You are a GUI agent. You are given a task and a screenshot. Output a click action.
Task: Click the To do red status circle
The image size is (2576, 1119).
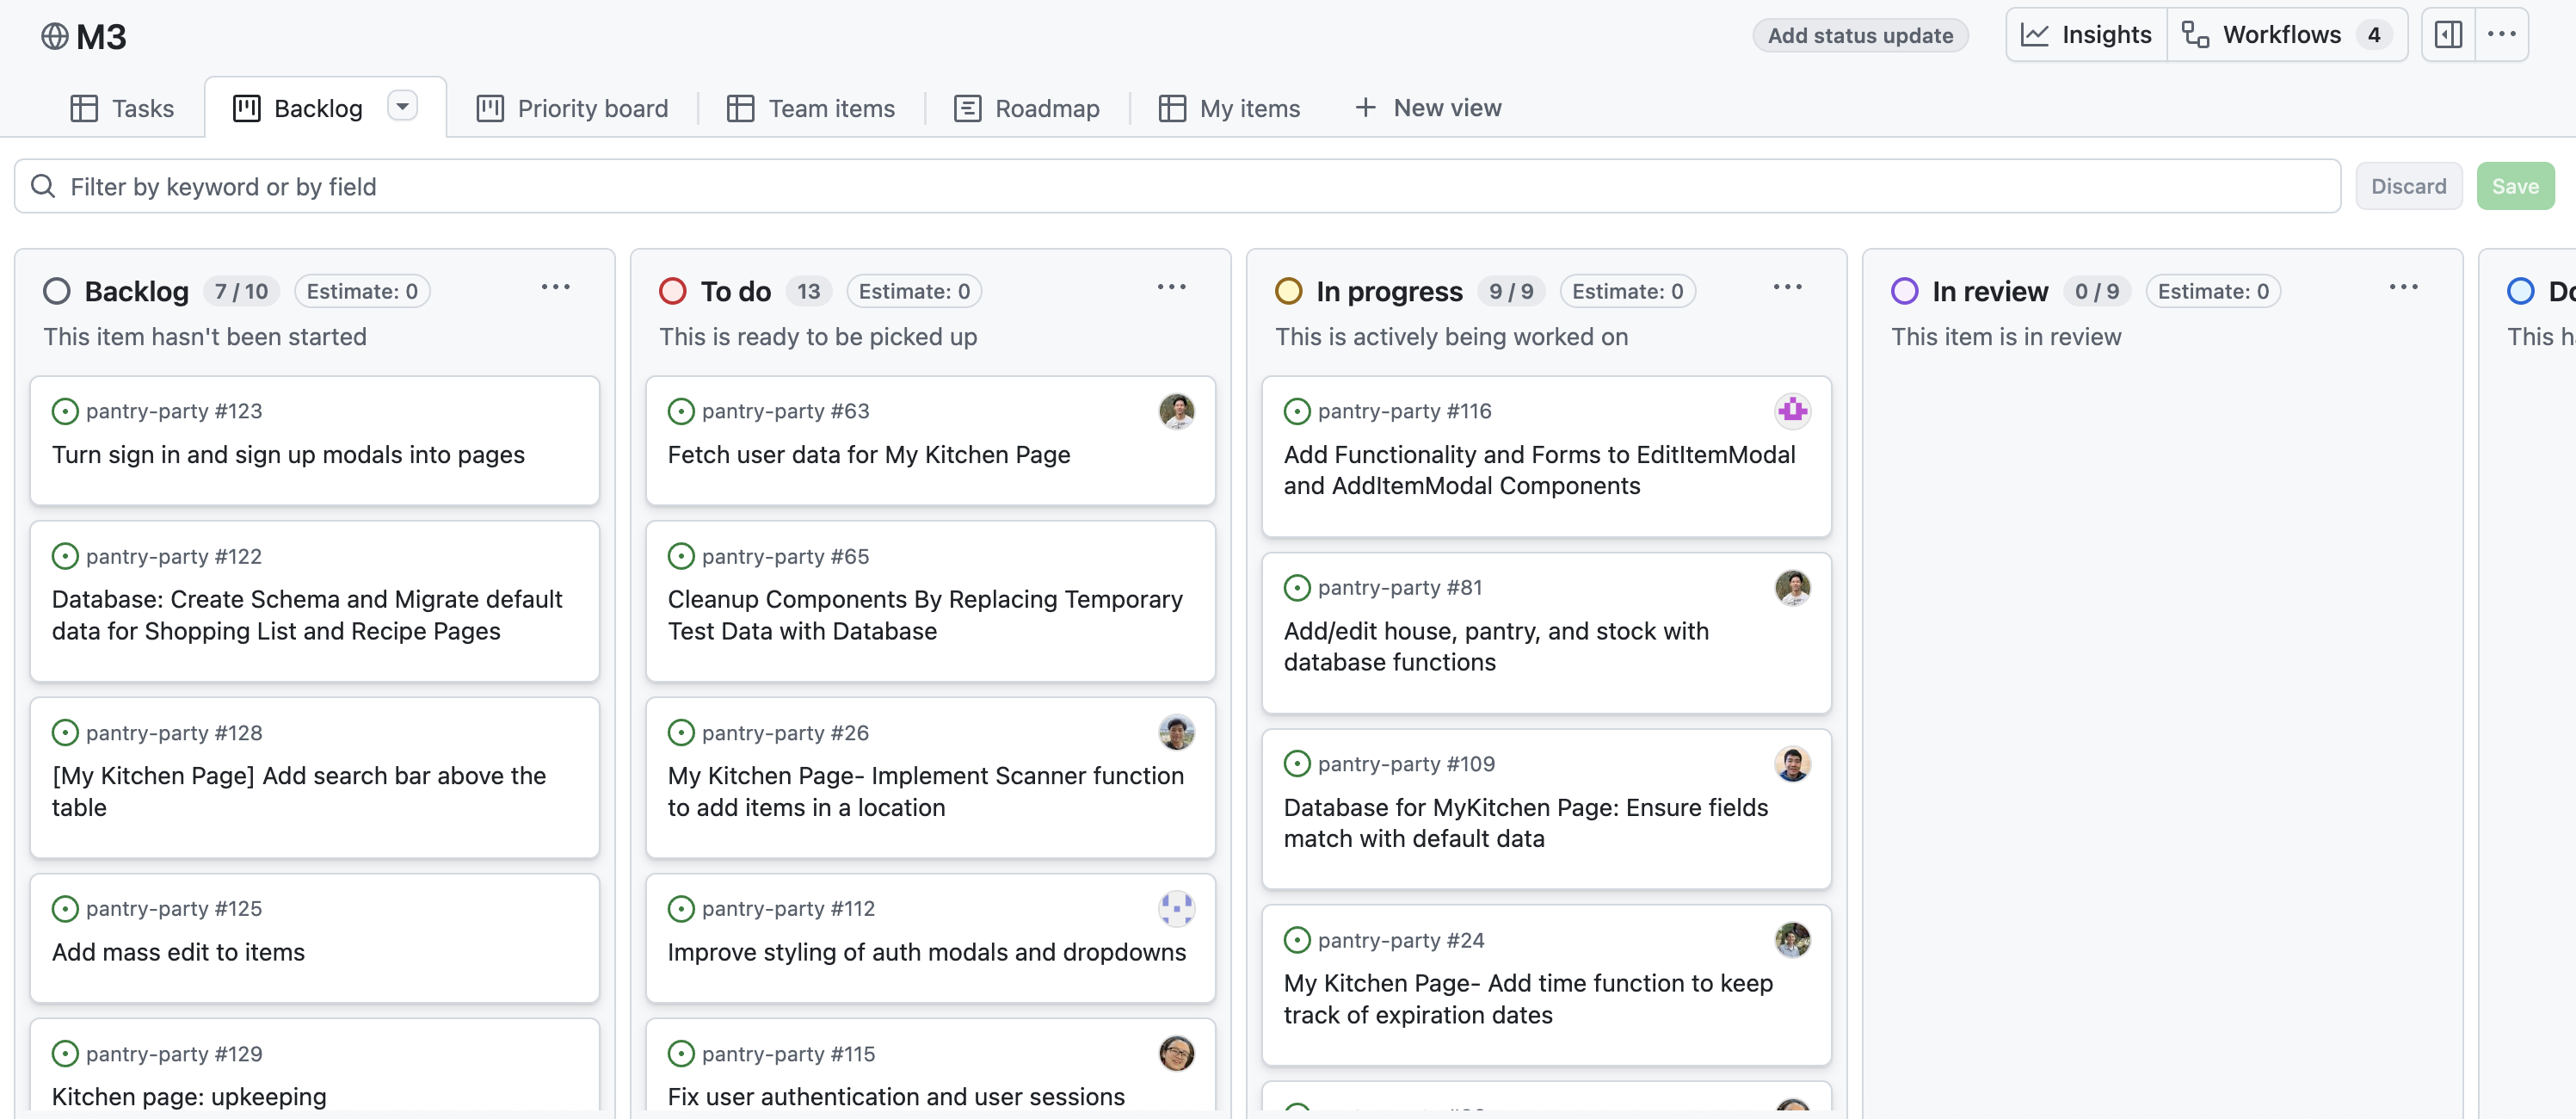click(x=673, y=291)
